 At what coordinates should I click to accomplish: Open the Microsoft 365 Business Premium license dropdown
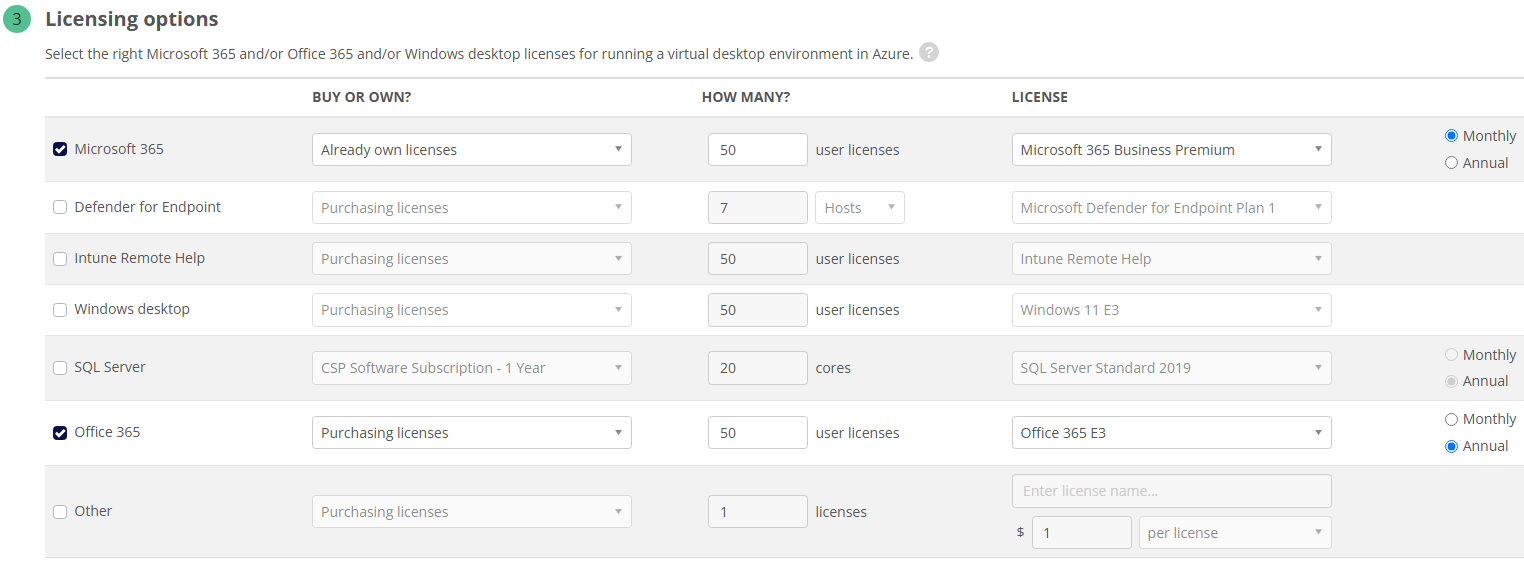point(1172,149)
